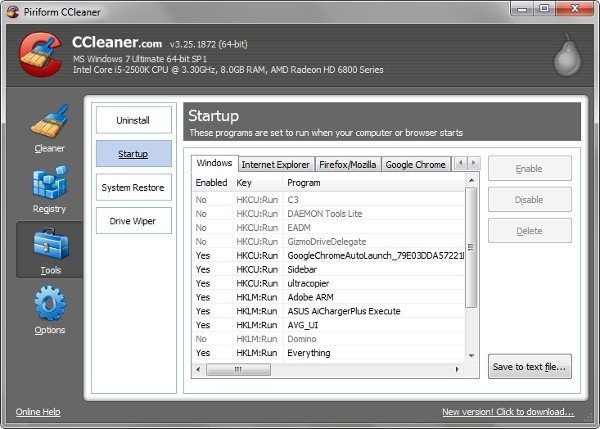
Task: Click the list's scroll down arrow
Action: (x=471, y=356)
